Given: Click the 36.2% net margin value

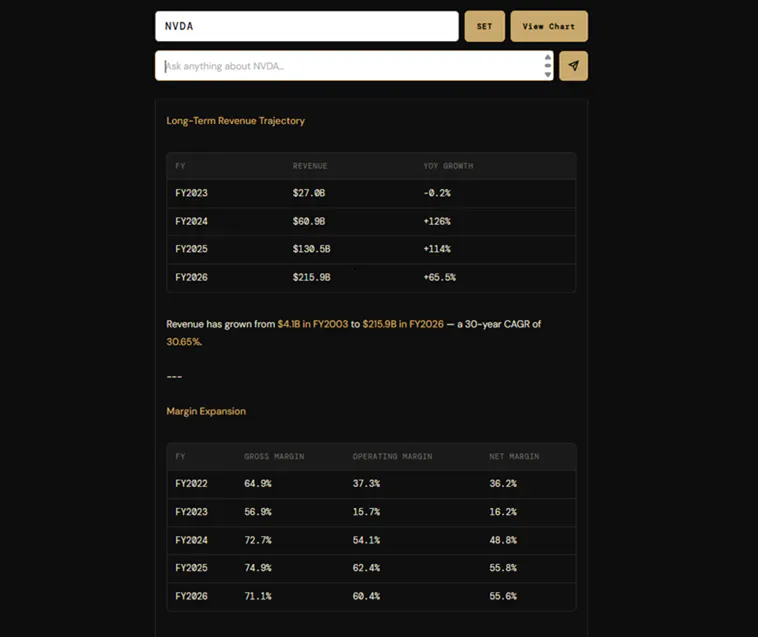Looking at the screenshot, I should point(503,483).
